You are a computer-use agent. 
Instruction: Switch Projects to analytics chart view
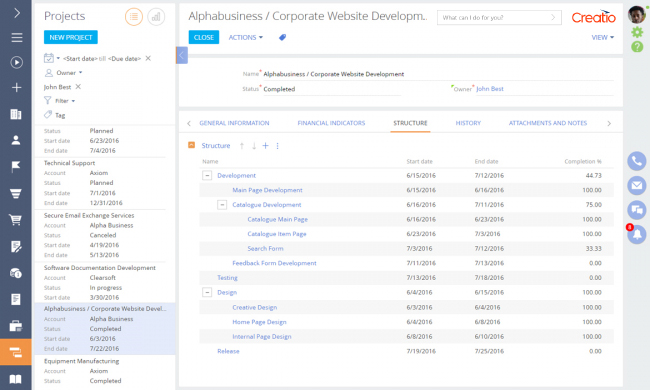pyautogui.click(x=156, y=17)
